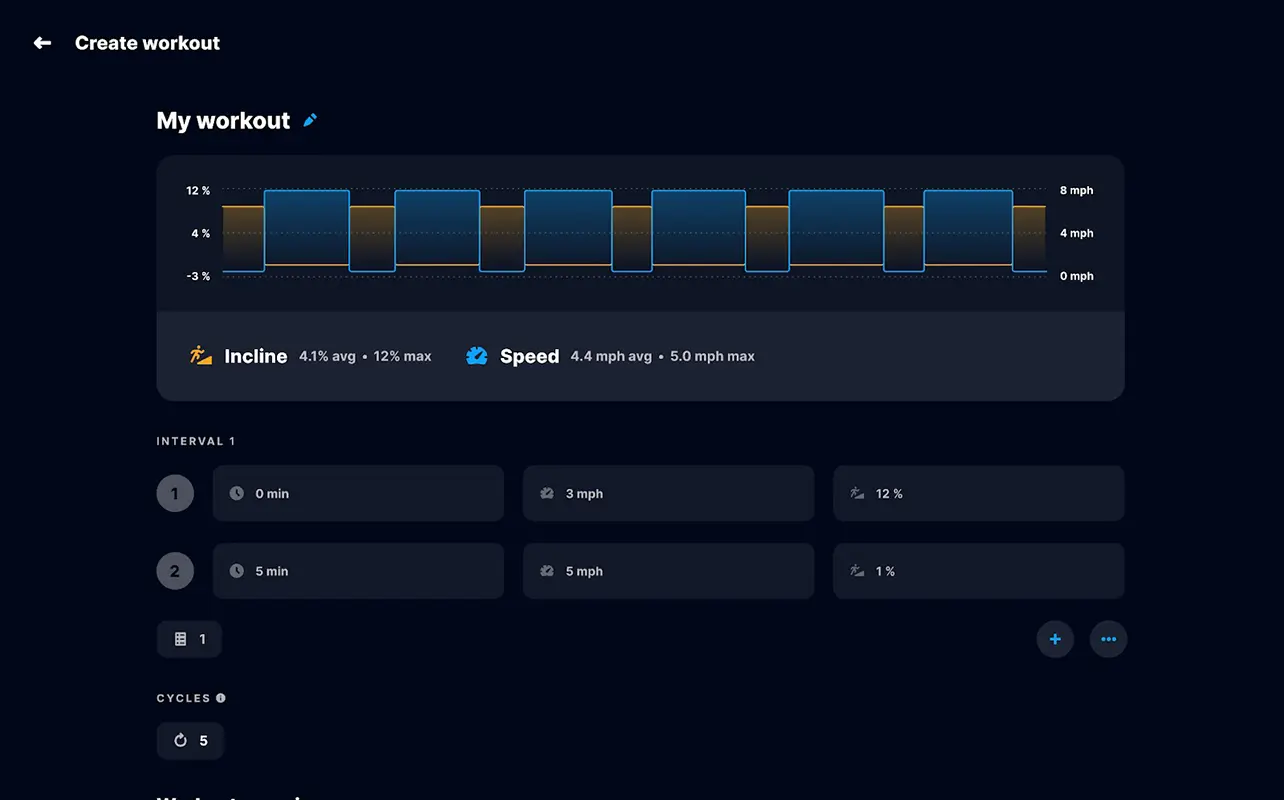Open the three-dots more options button
Image resolution: width=1284 pixels, height=800 pixels.
tap(1108, 639)
